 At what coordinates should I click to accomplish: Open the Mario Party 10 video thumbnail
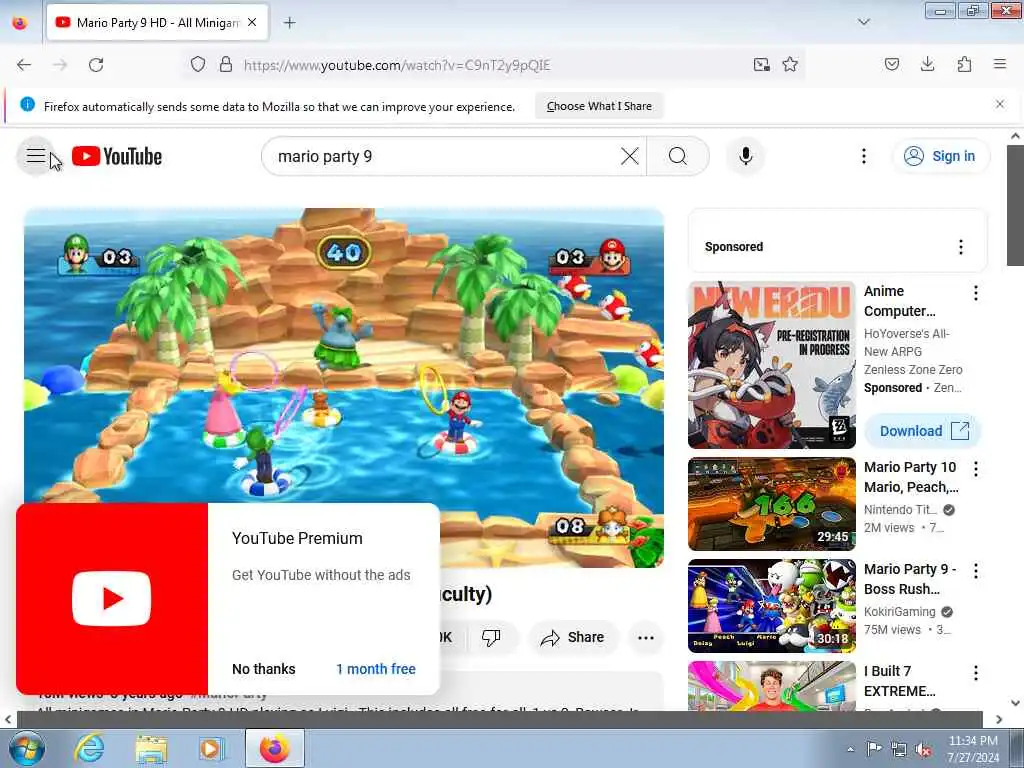(771, 504)
